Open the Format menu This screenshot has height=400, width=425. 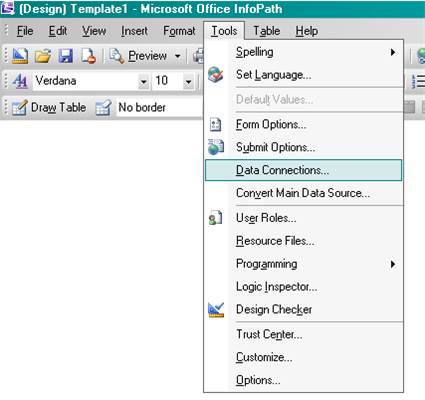pyautogui.click(x=179, y=31)
